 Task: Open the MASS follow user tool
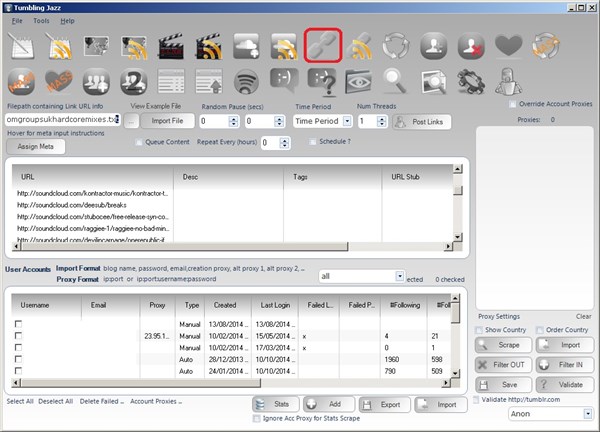[21, 82]
